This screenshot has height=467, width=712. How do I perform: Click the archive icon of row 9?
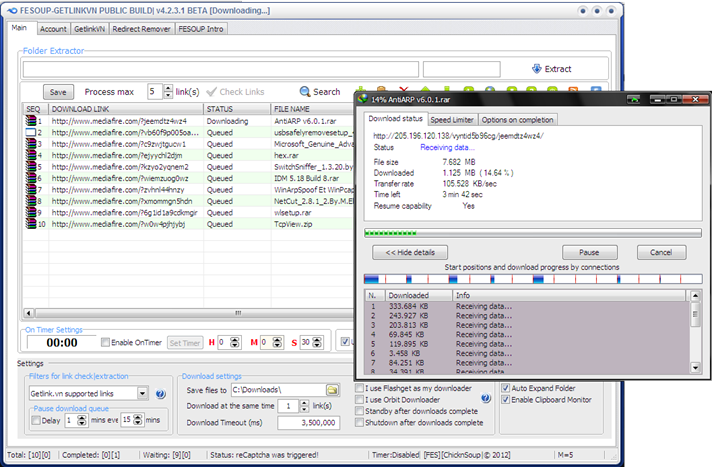pos(31,212)
